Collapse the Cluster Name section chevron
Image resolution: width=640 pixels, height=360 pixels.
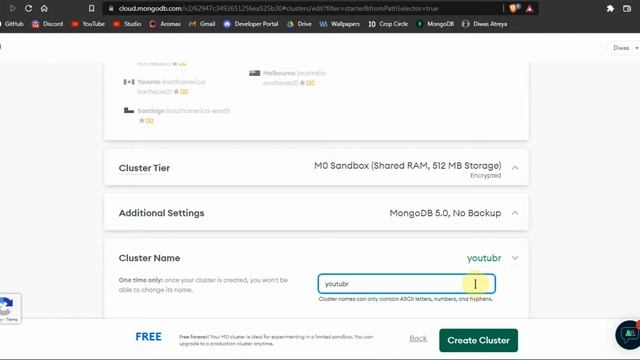[515, 258]
